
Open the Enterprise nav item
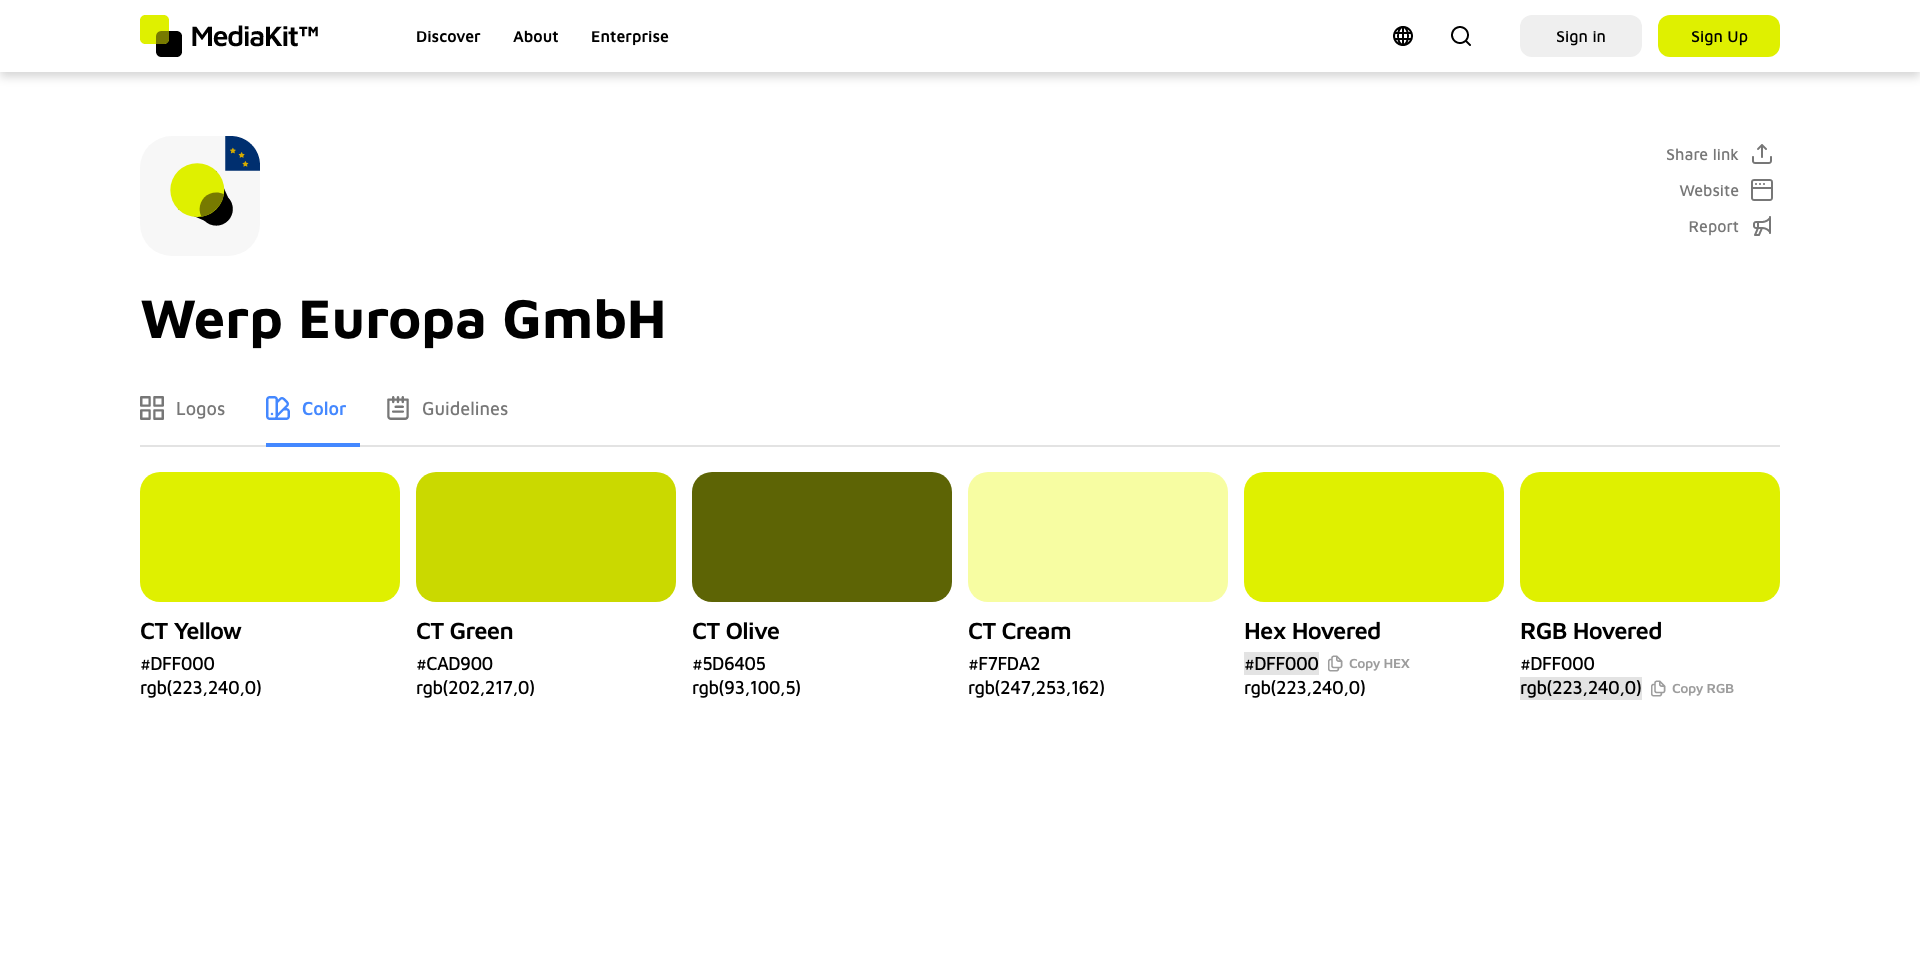click(630, 37)
